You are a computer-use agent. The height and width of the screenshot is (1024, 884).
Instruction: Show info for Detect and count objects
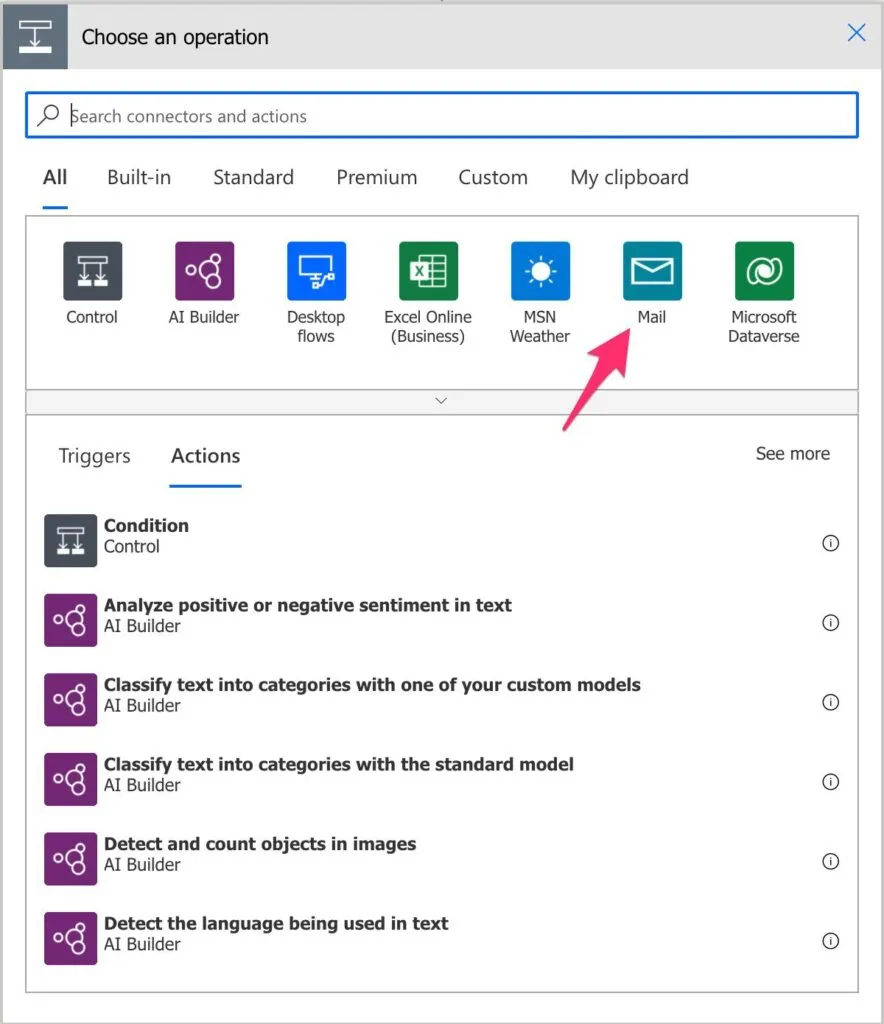point(830,861)
